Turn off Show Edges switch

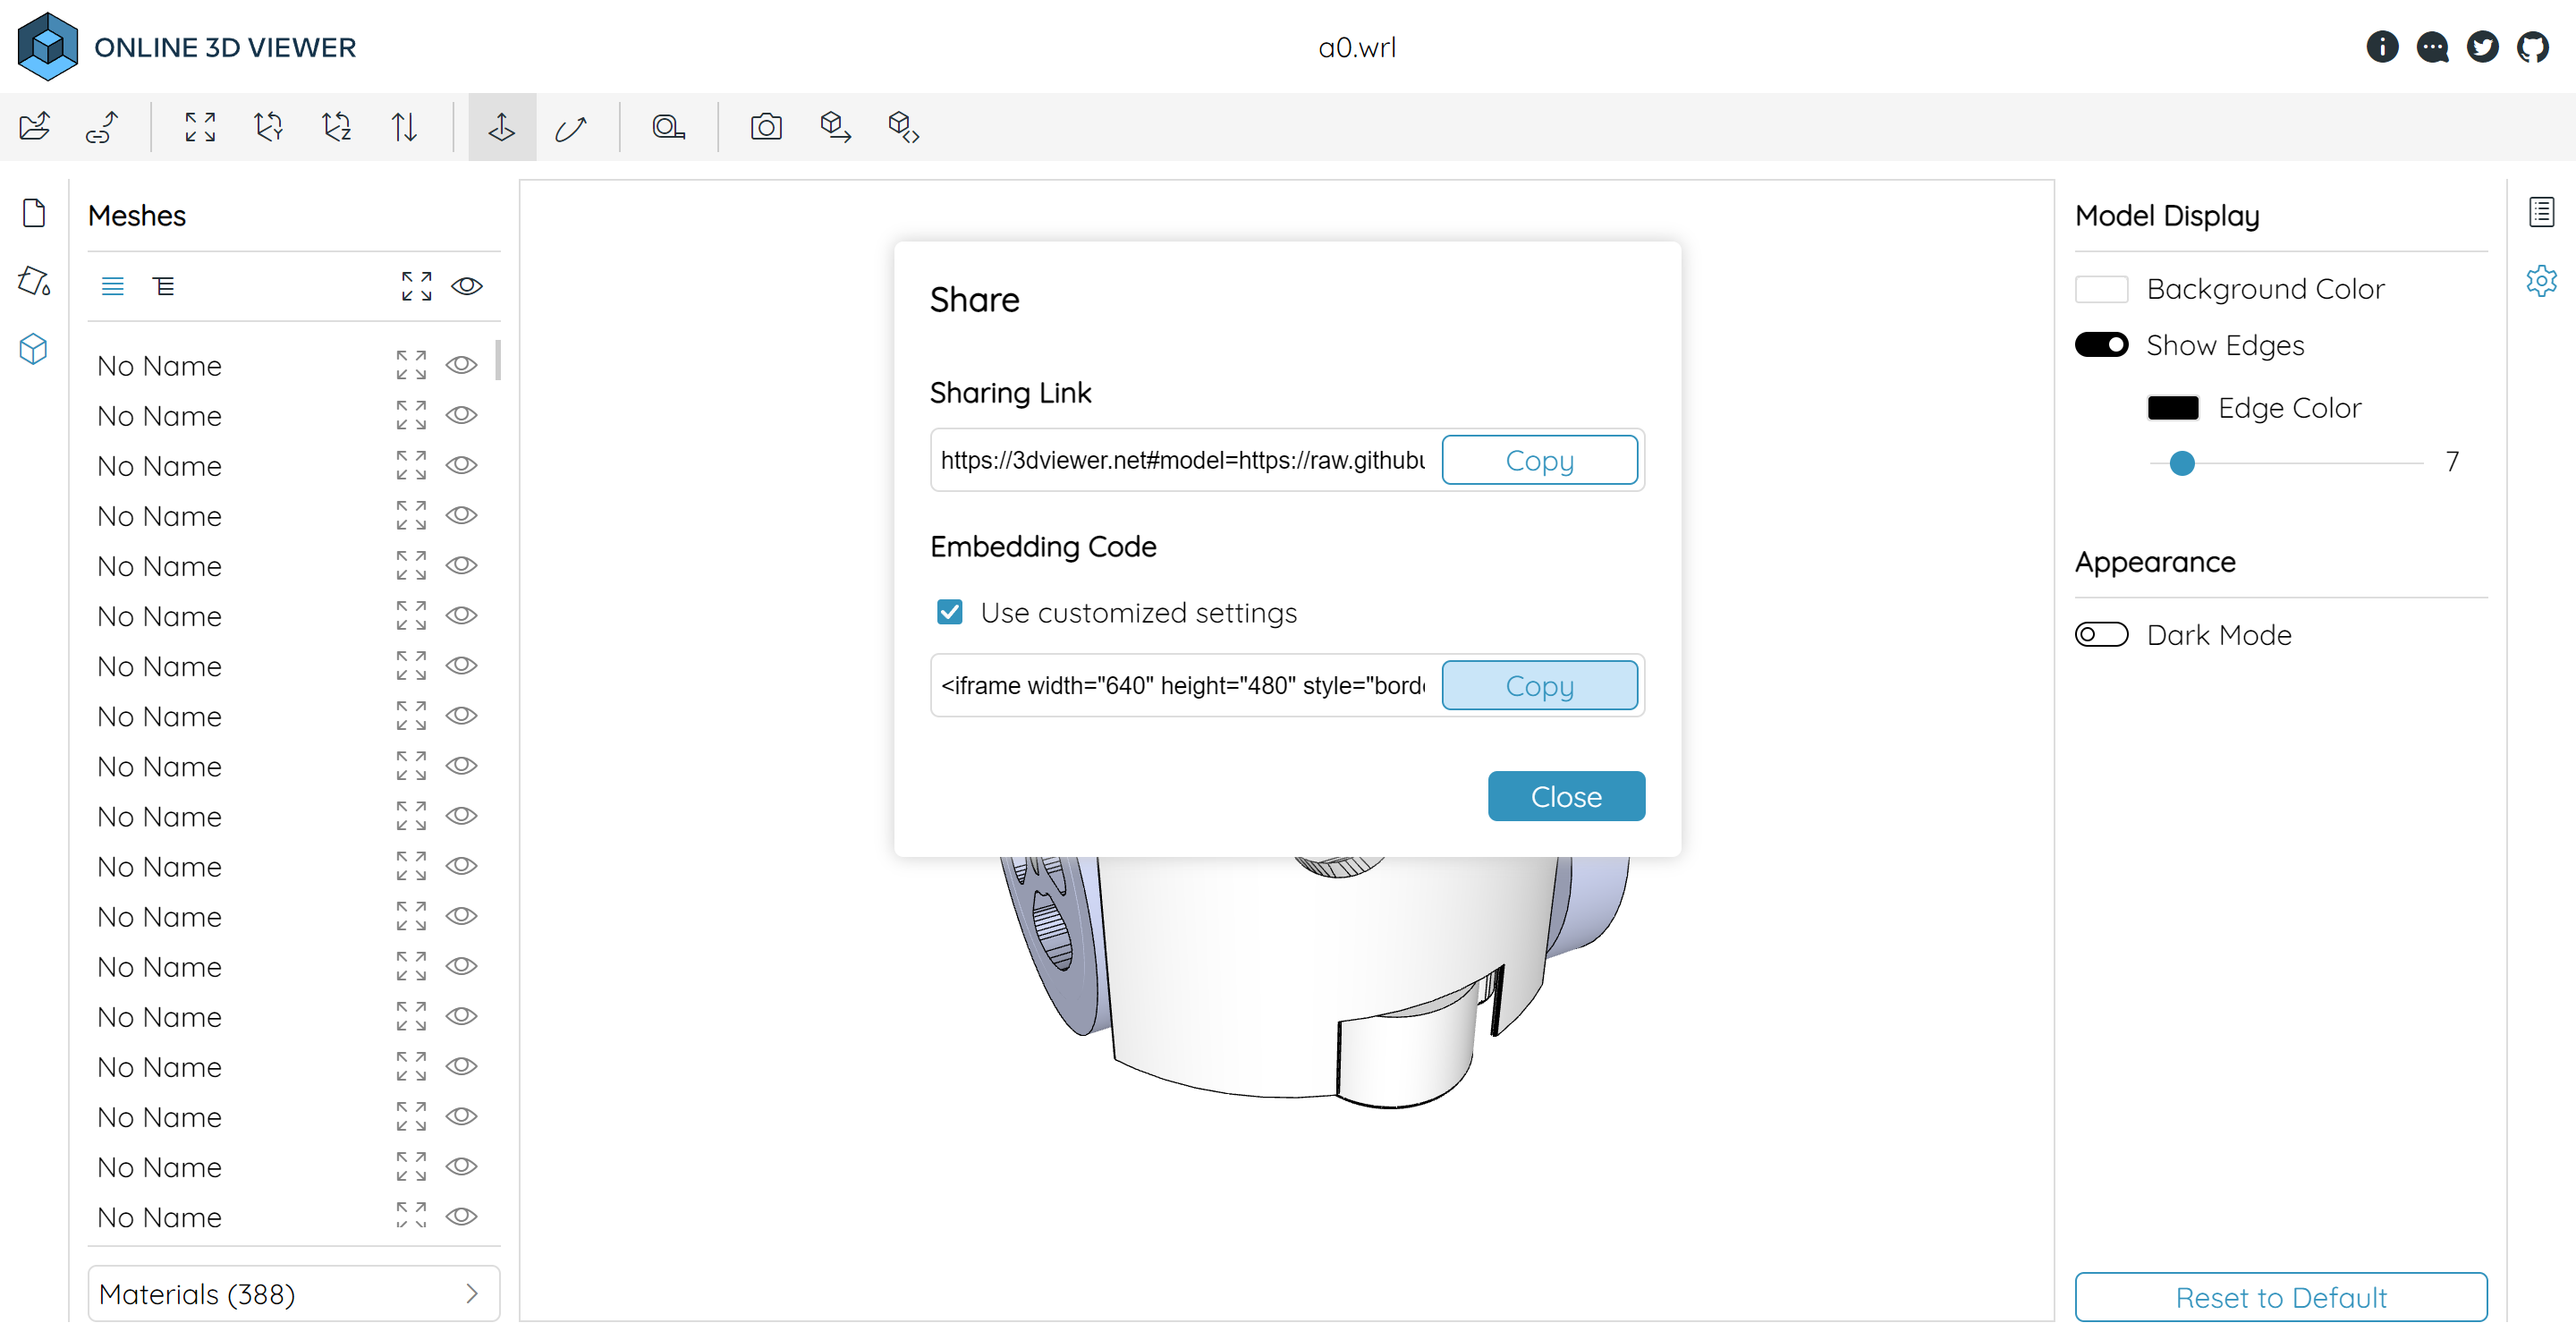tap(2101, 345)
